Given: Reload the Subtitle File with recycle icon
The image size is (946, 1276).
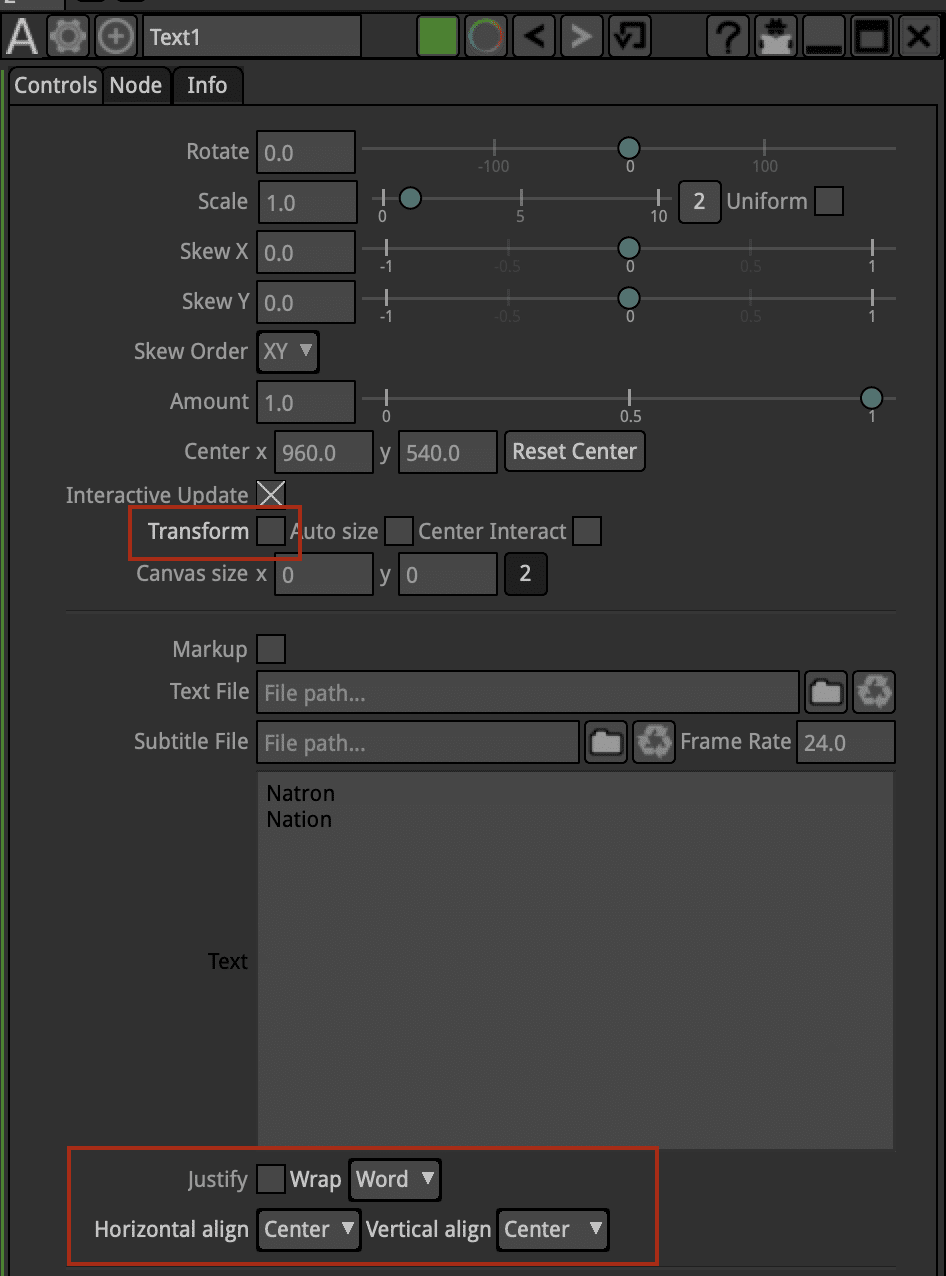Looking at the screenshot, I should (x=655, y=742).
